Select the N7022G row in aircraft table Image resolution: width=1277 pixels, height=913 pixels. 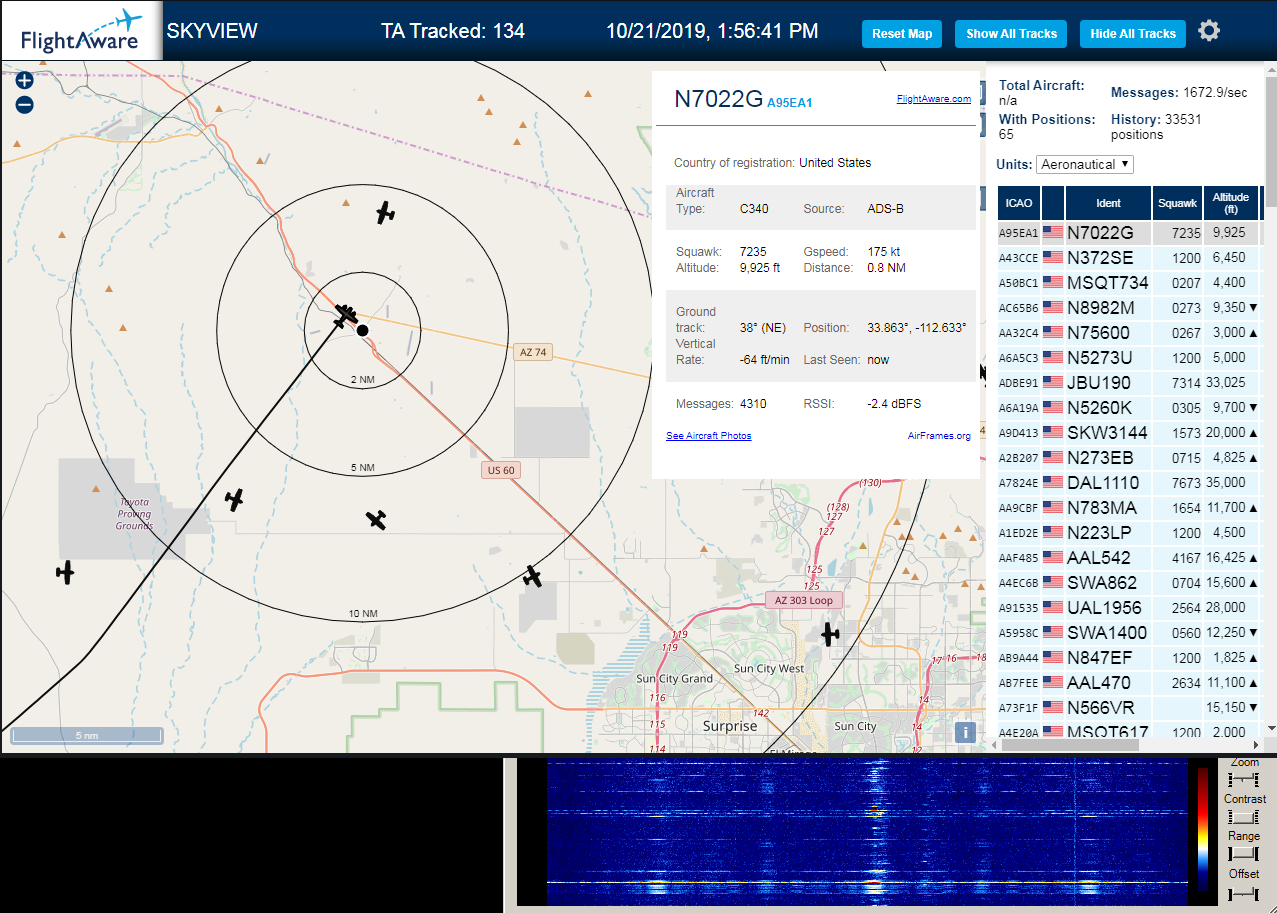click(1129, 233)
